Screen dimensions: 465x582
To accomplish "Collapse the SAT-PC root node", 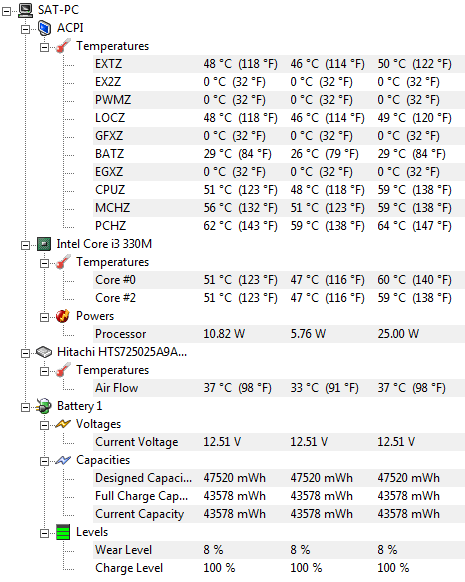I will tap(6, 12).
